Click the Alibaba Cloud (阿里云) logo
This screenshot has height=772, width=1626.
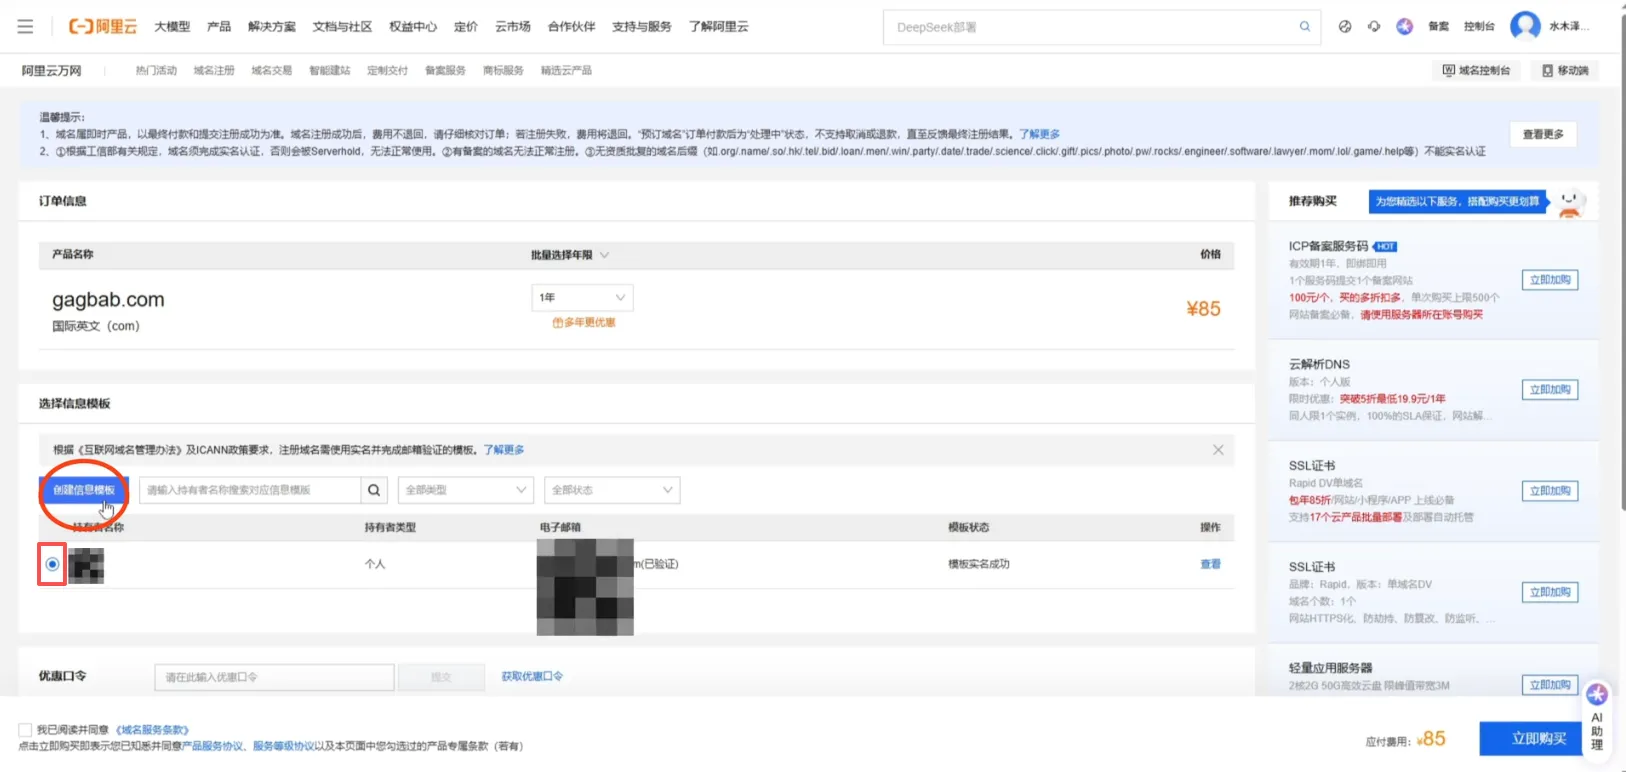(102, 27)
